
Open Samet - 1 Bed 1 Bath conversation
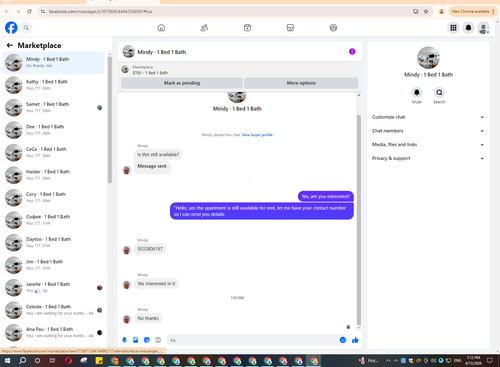(54, 107)
